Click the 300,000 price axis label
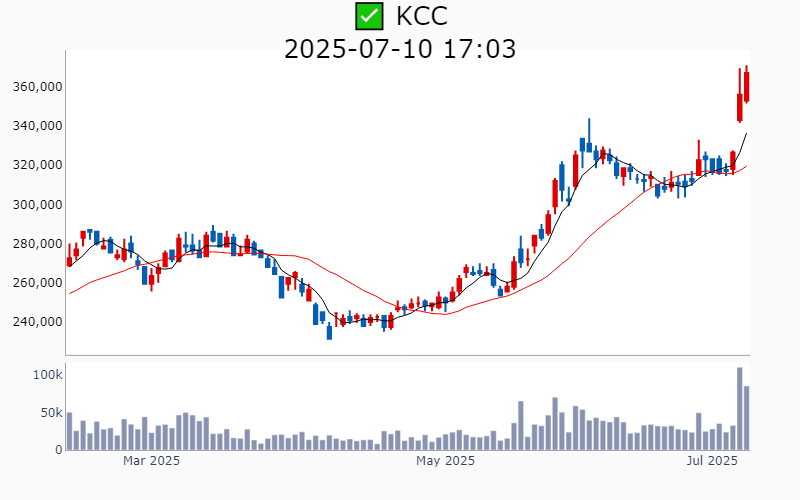Viewport: 800px width, 500px height. click(x=37, y=204)
